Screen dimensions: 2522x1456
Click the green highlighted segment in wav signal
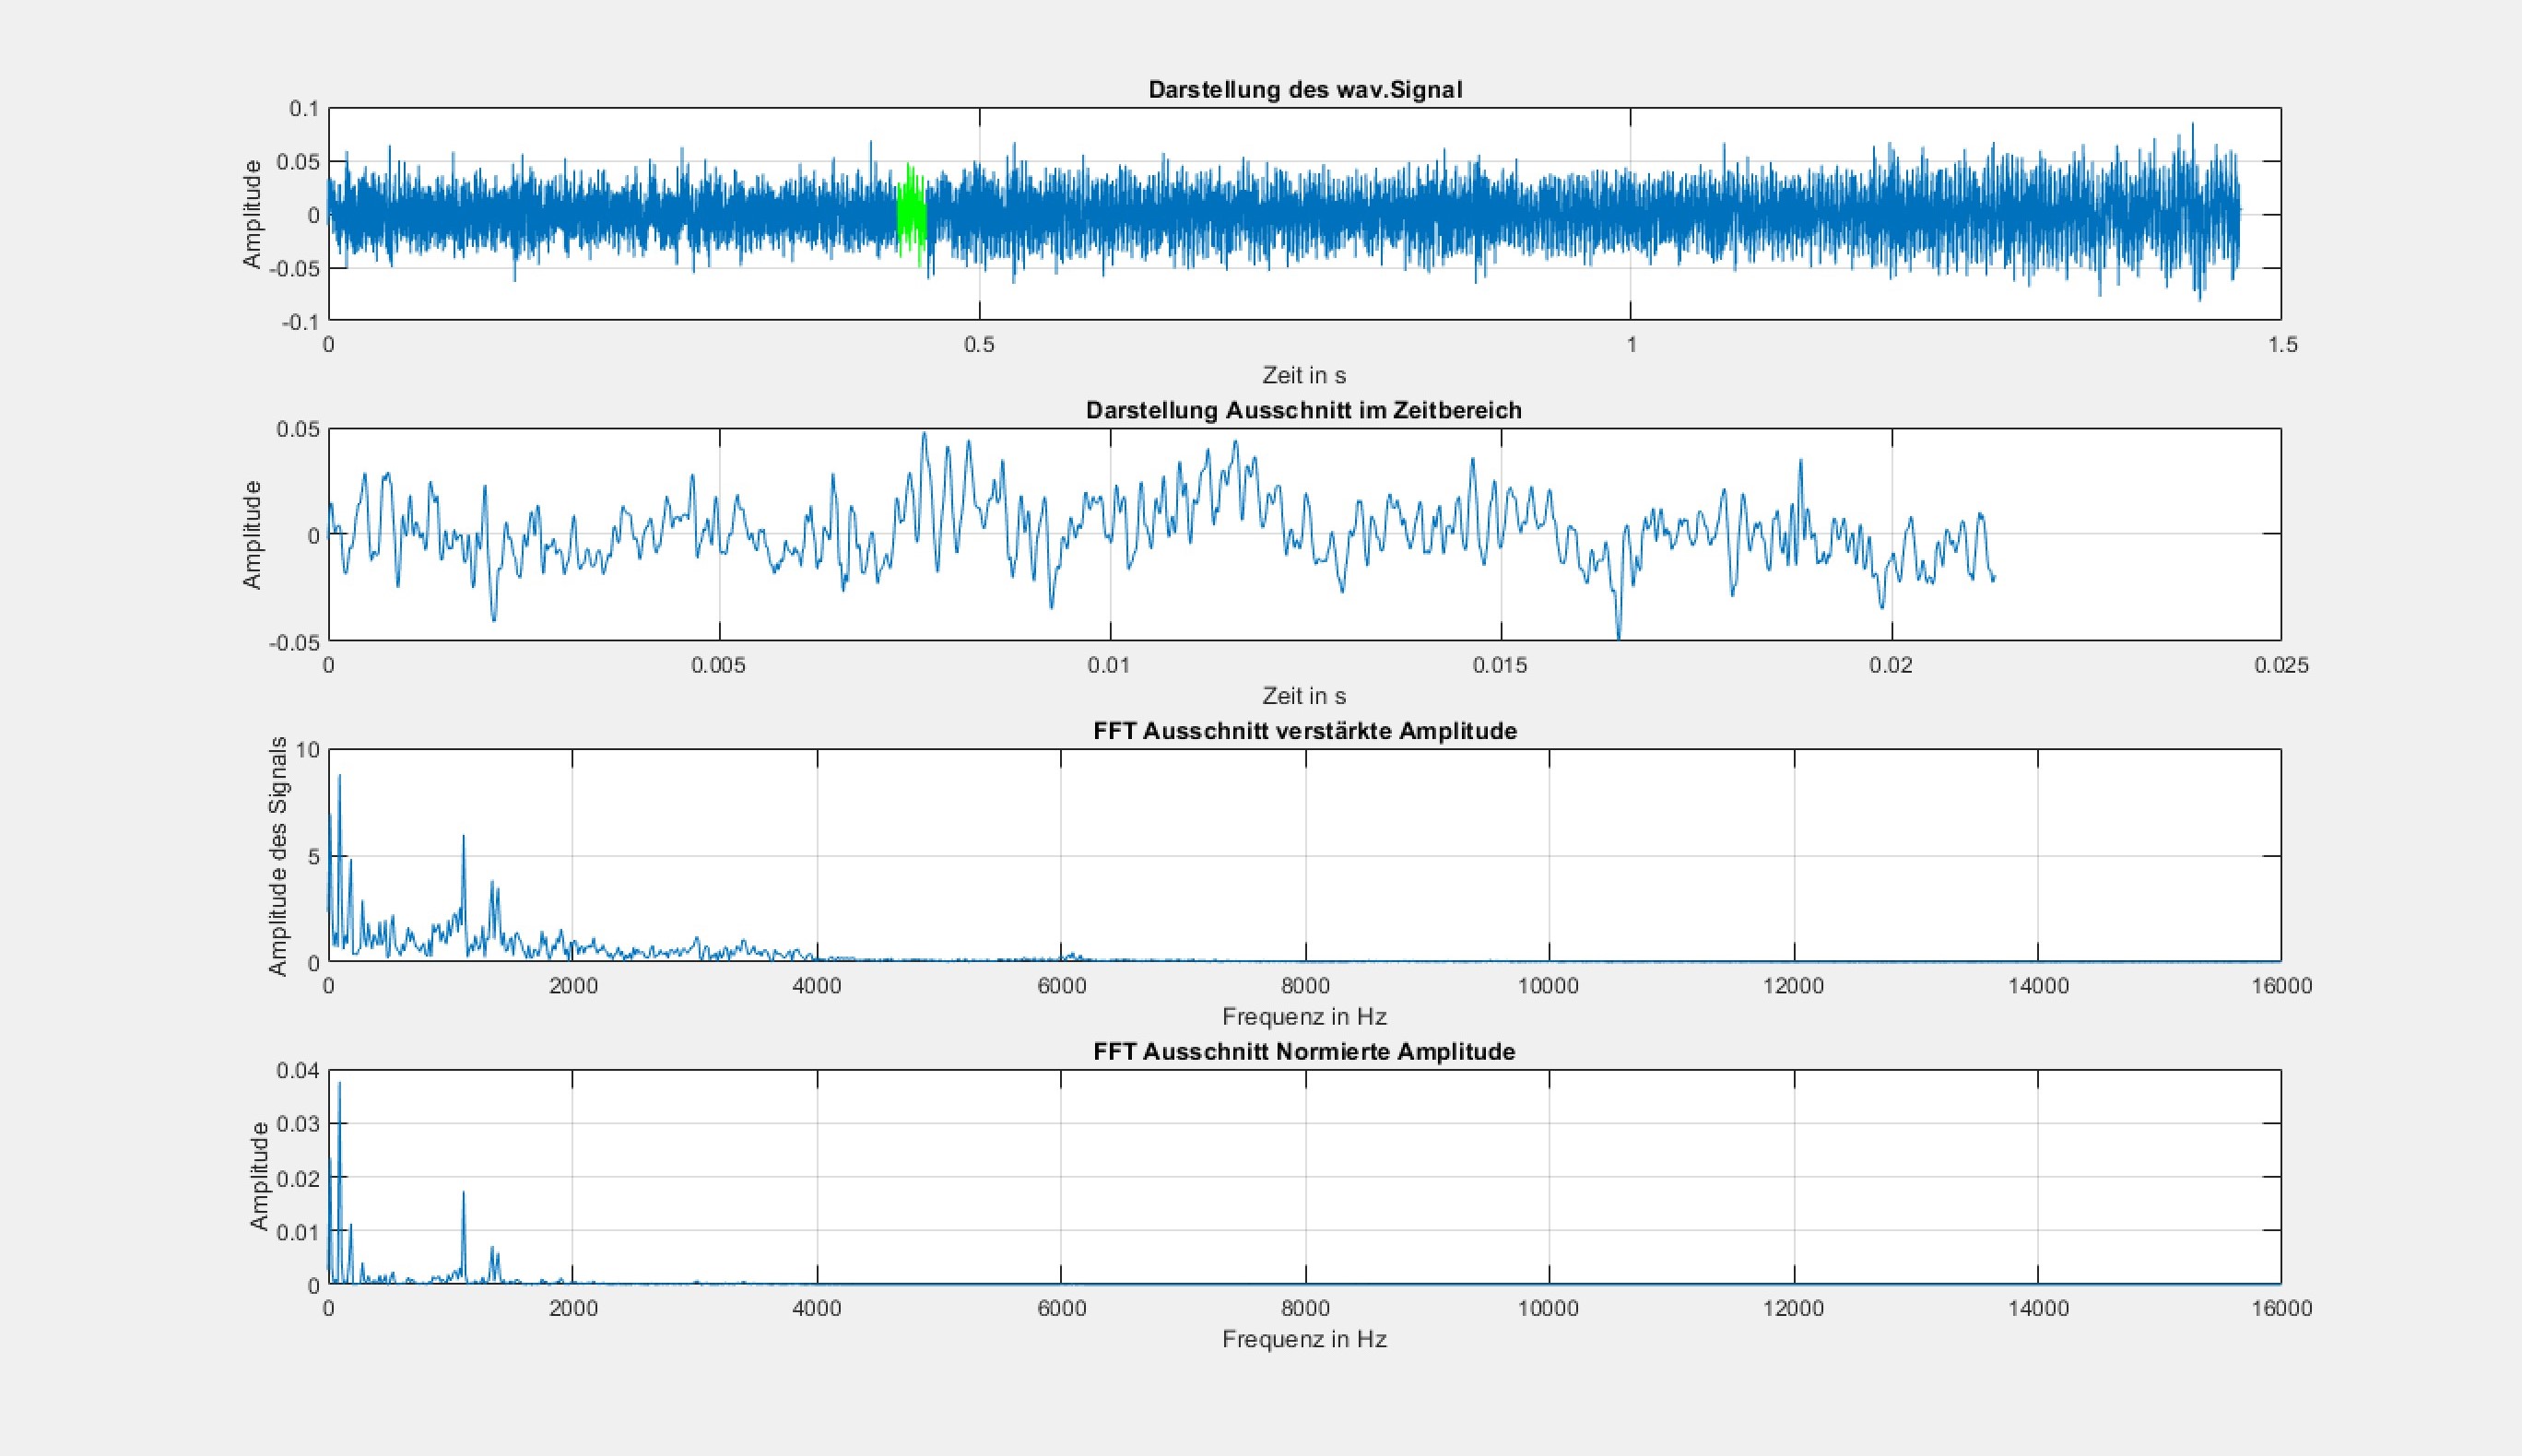pyautogui.click(x=911, y=214)
